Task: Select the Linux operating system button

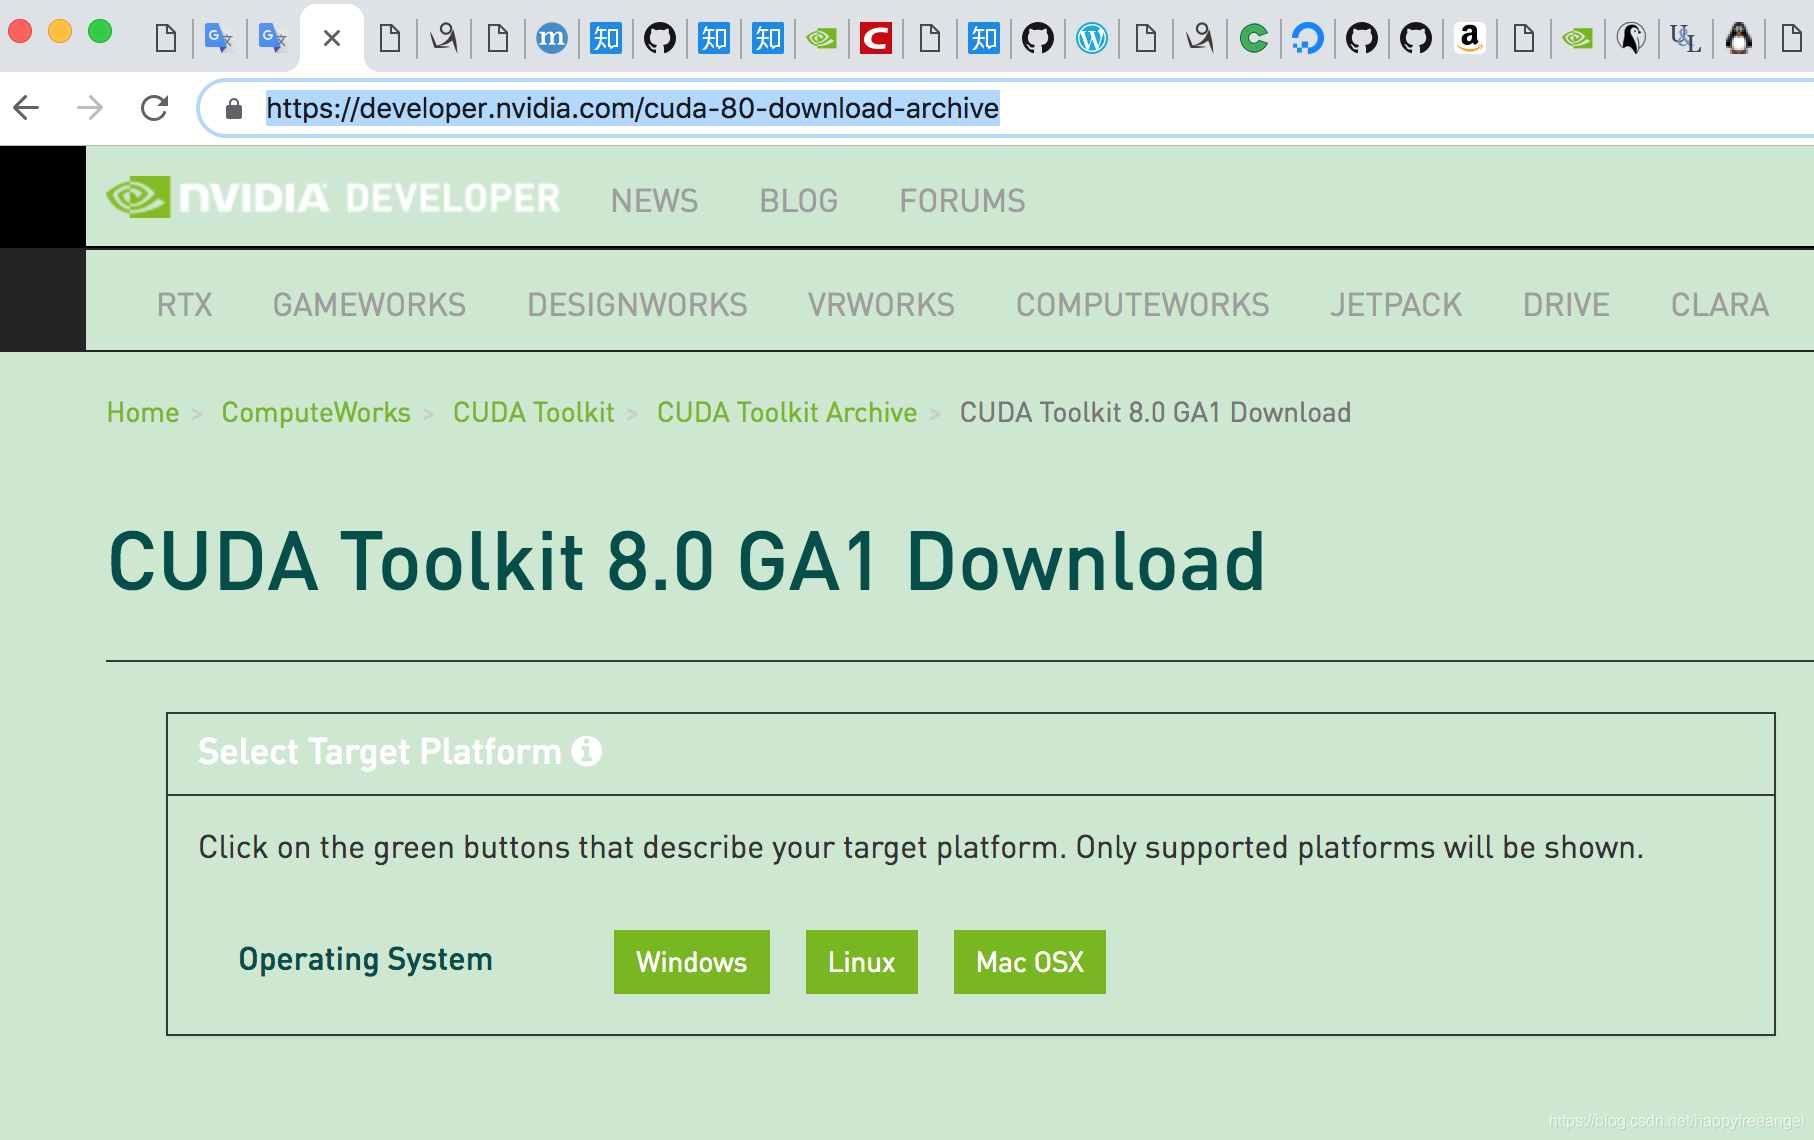Action: (x=862, y=962)
